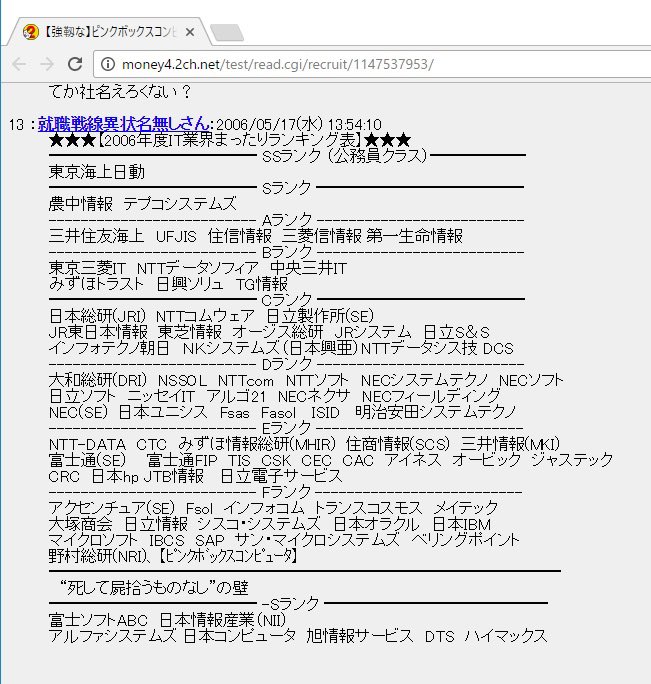Click 富士通FIP text

tap(182, 461)
